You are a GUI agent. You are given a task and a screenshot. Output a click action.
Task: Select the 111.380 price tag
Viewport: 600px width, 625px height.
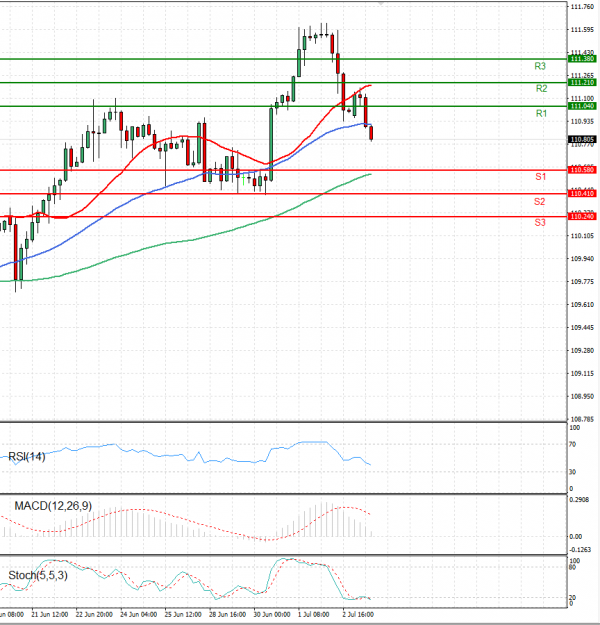coord(582,59)
